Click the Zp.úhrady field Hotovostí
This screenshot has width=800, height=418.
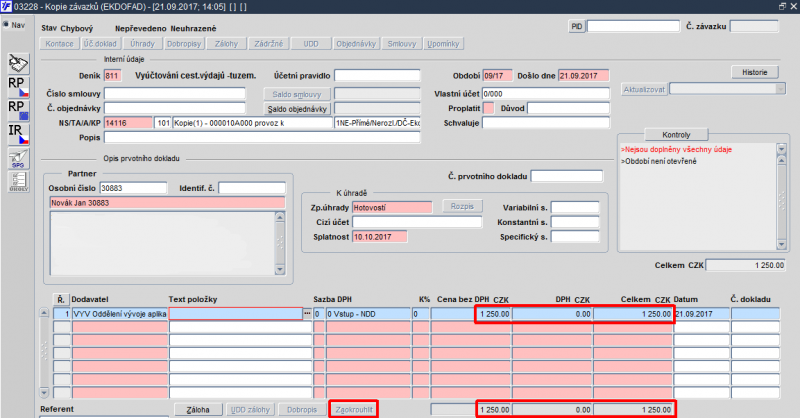coord(392,208)
